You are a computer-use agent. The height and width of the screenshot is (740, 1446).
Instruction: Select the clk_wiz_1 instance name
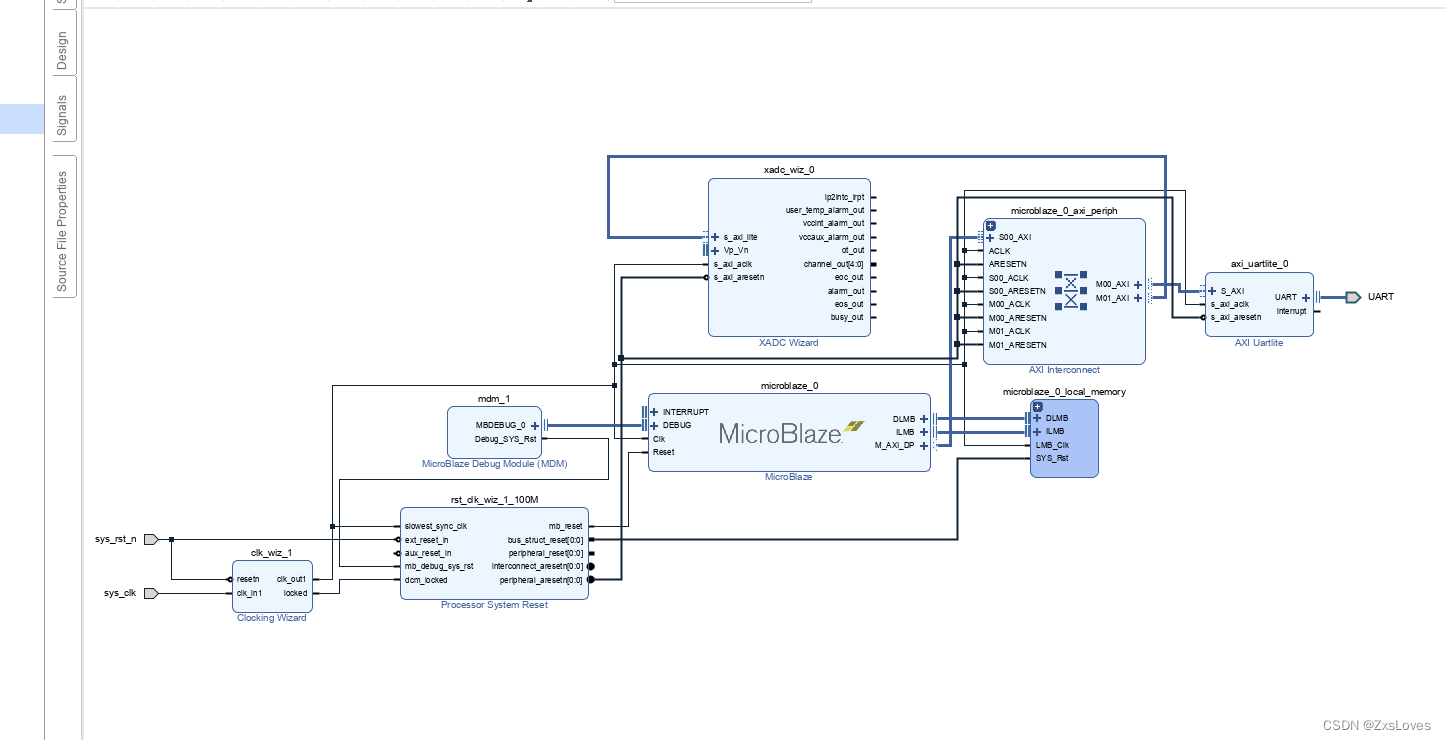click(x=271, y=552)
